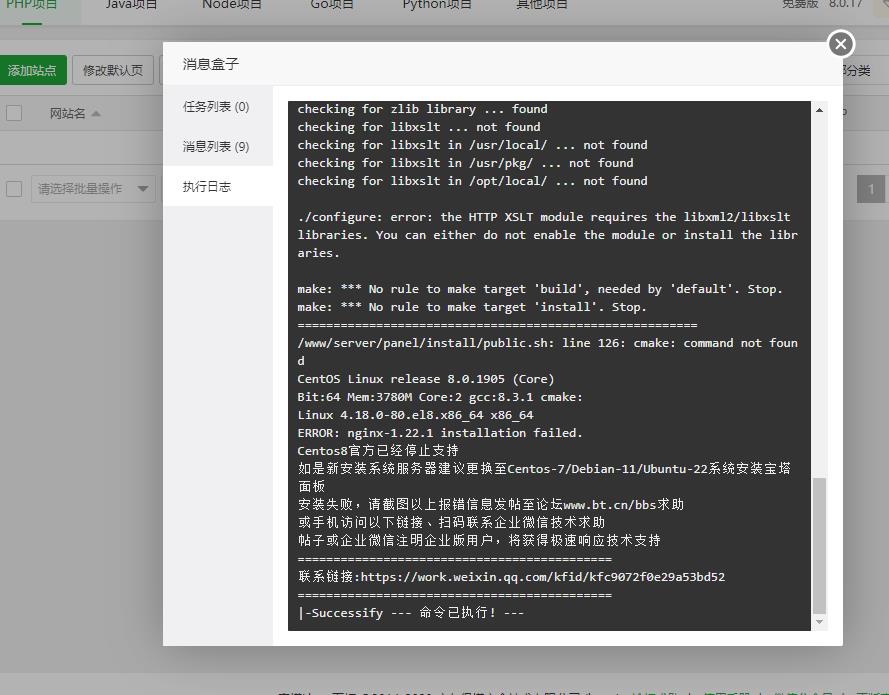Image resolution: width=889 pixels, height=695 pixels.
Task: Click the Centos8官方已经停止支持 line
Action: pyautogui.click(x=378, y=451)
